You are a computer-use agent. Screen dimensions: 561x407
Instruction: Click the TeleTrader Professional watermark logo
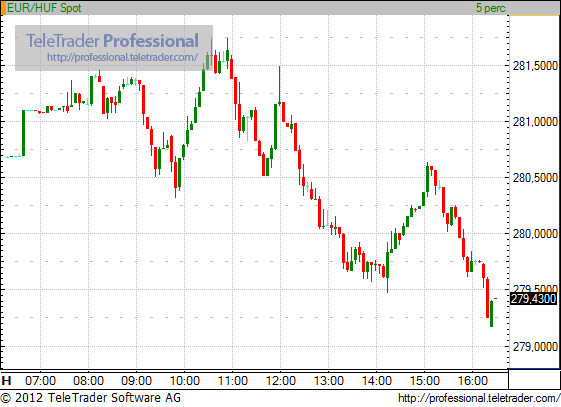click(112, 41)
